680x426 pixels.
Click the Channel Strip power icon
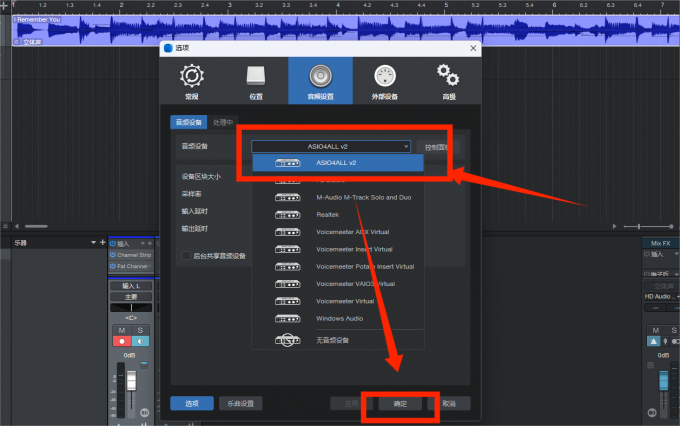112,255
